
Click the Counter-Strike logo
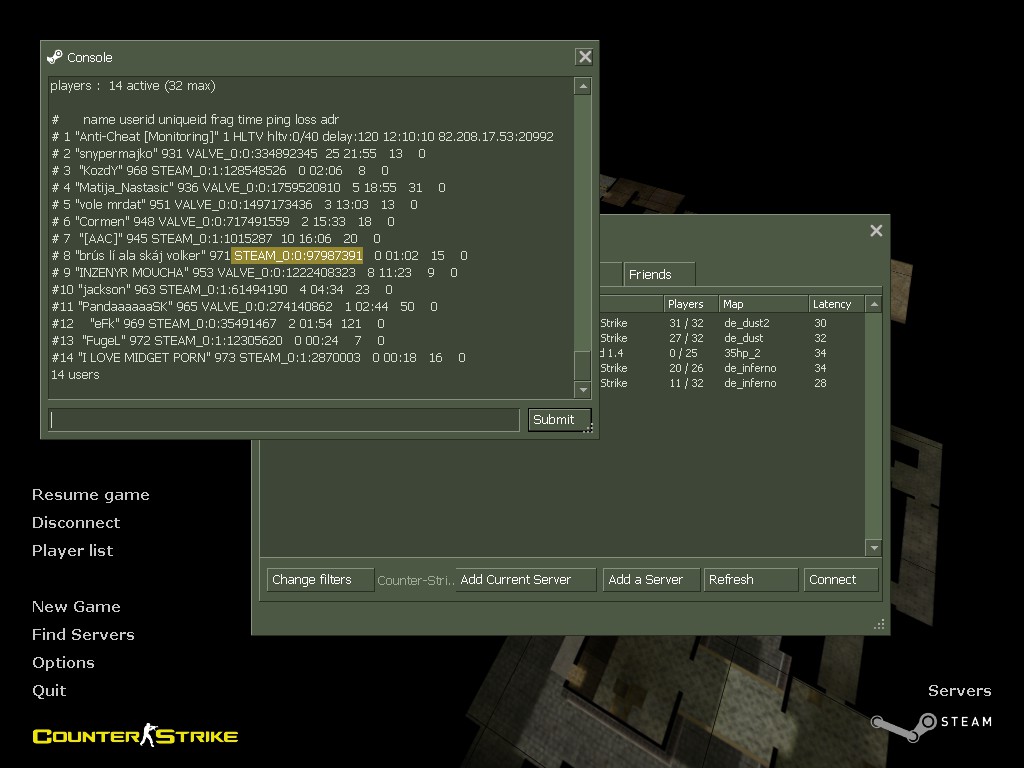[135, 735]
